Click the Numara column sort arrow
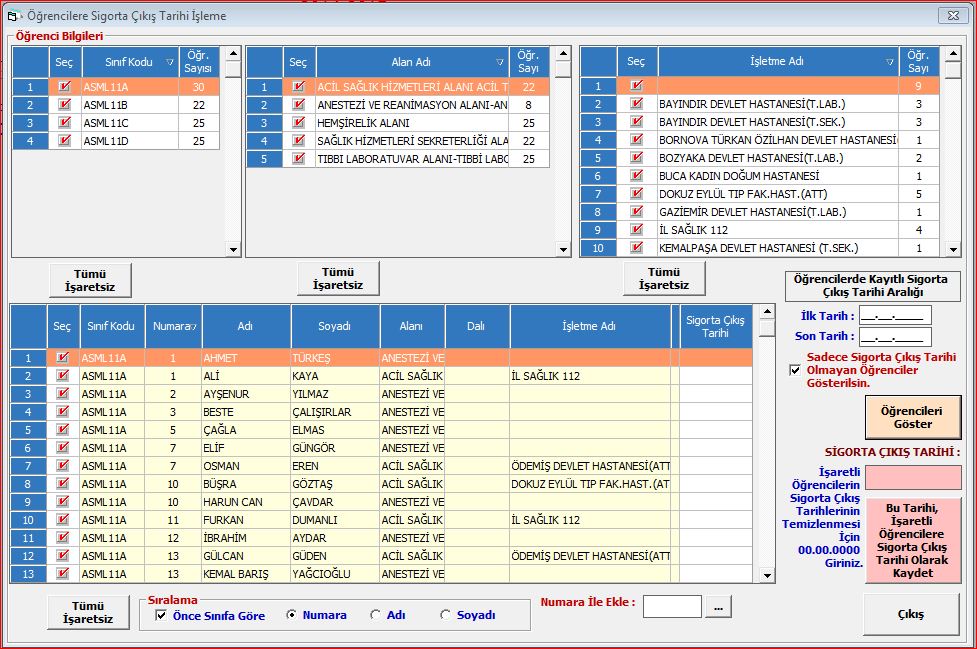This screenshot has width=977, height=649. [x=192, y=326]
